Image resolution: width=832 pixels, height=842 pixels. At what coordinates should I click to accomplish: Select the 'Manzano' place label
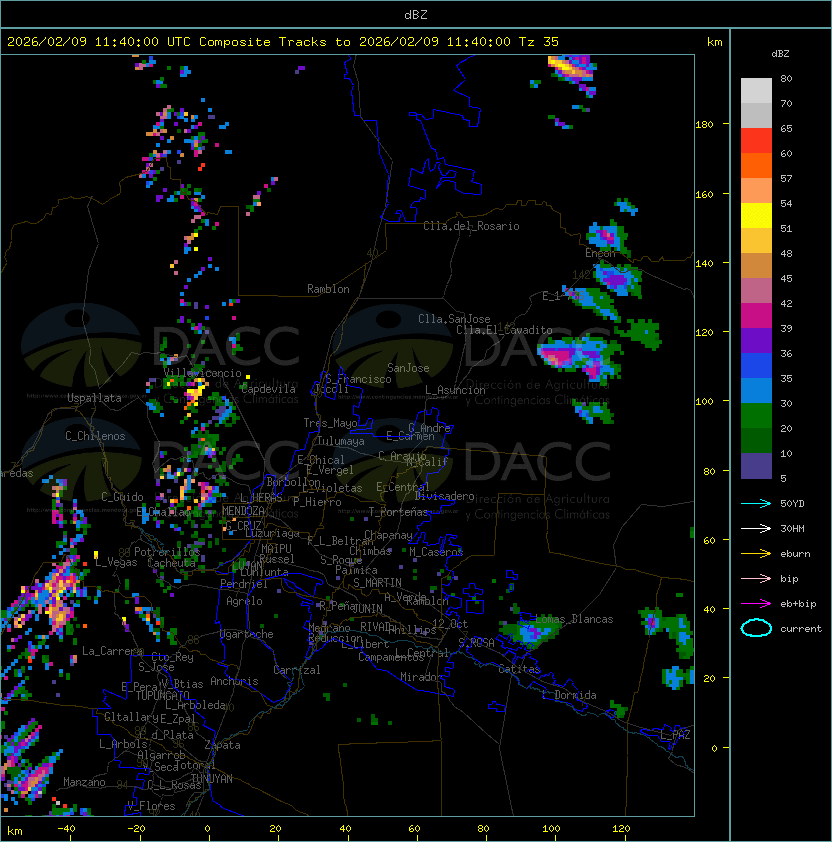(84, 782)
